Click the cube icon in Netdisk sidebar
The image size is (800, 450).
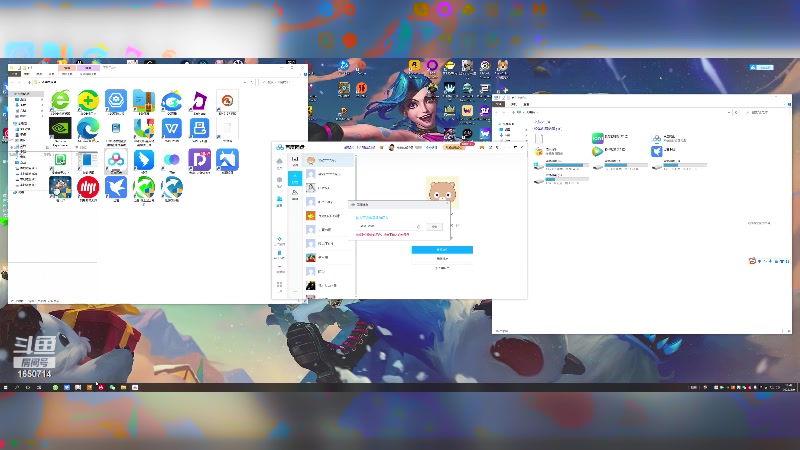(x=279, y=181)
